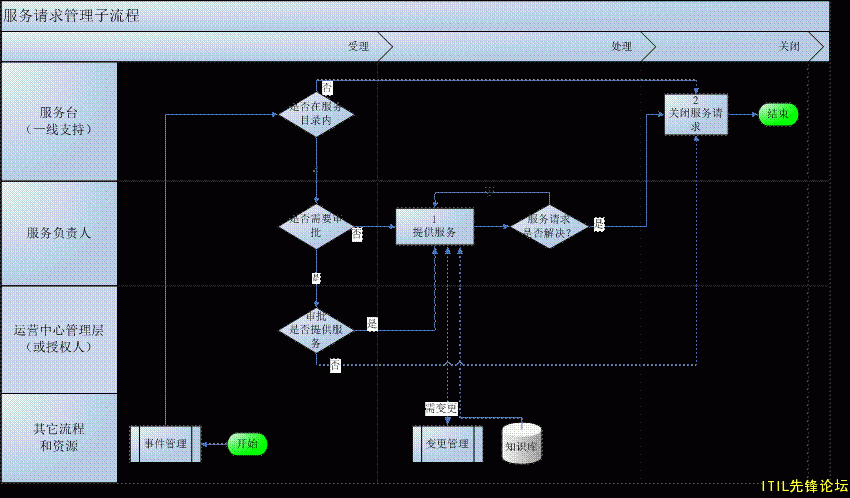Click the 需变更 connector label
The height and width of the screenshot is (498, 850).
[440, 407]
